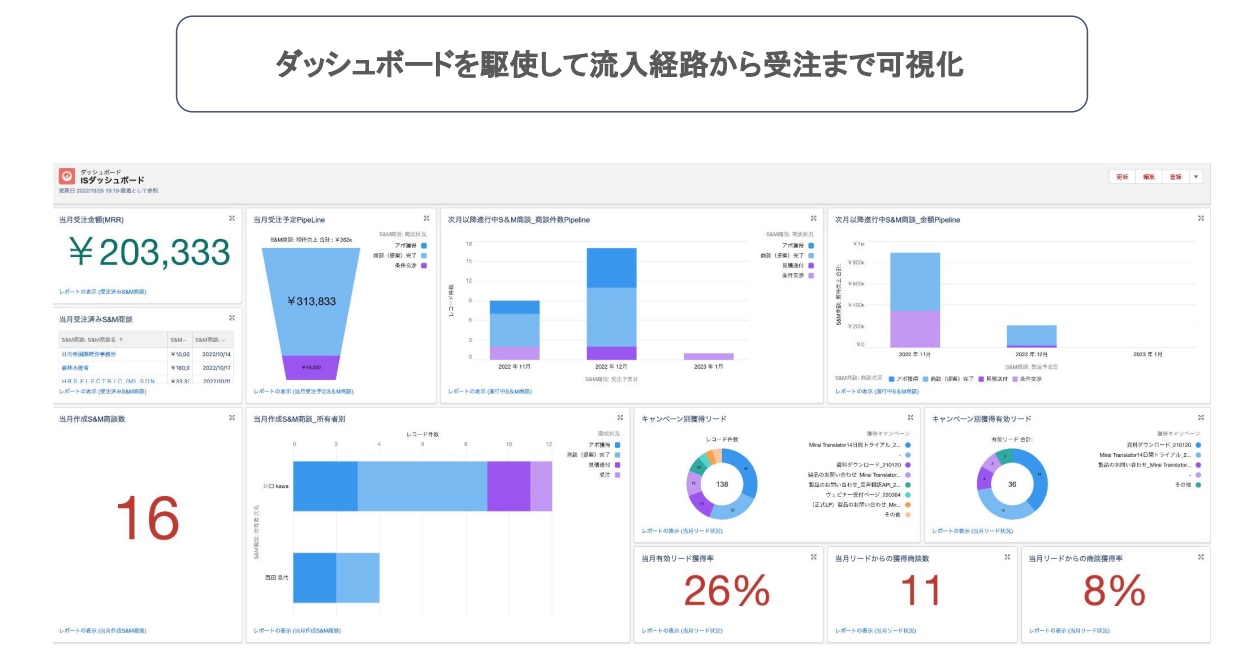Expand the 金額Pipeline component
The image size is (1239, 653).
click(x=1199, y=217)
